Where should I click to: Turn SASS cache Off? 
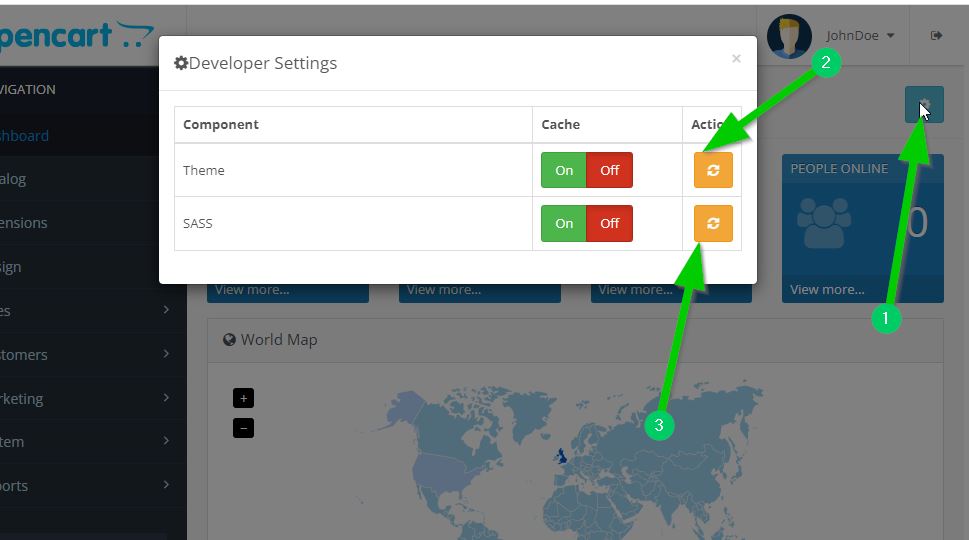pyautogui.click(x=610, y=224)
